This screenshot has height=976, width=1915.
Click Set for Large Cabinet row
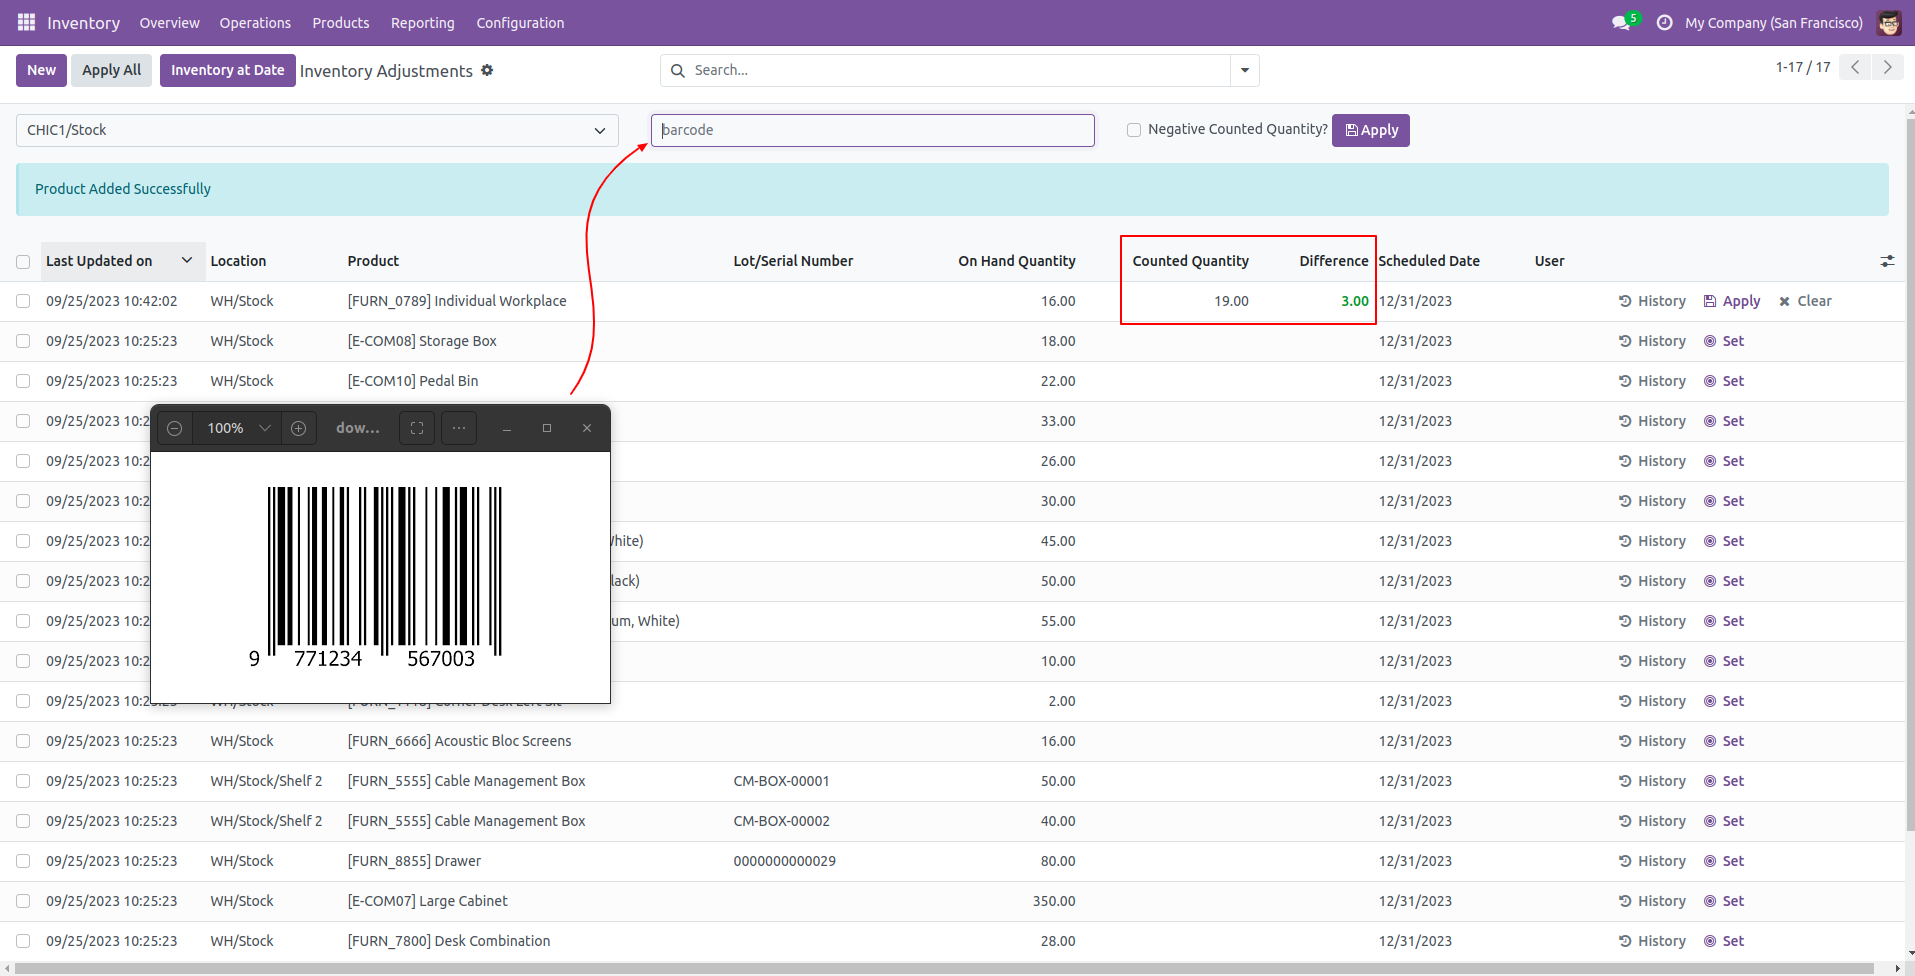pyautogui.click(x=1724, y=901)
